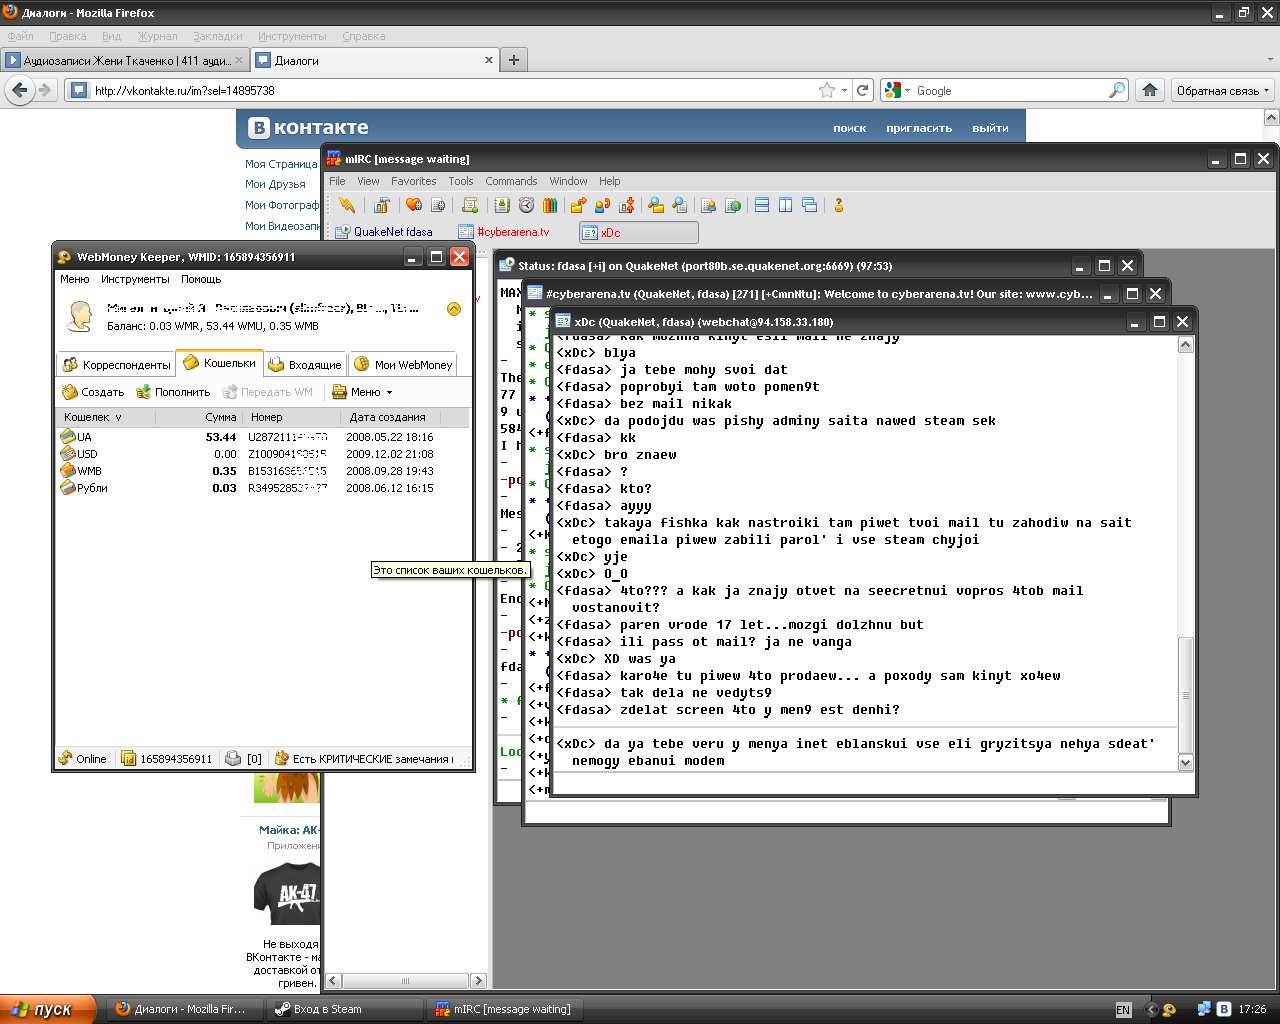Open mIRC DCC Options icon

pyautogui.click(x=627, y=205)
